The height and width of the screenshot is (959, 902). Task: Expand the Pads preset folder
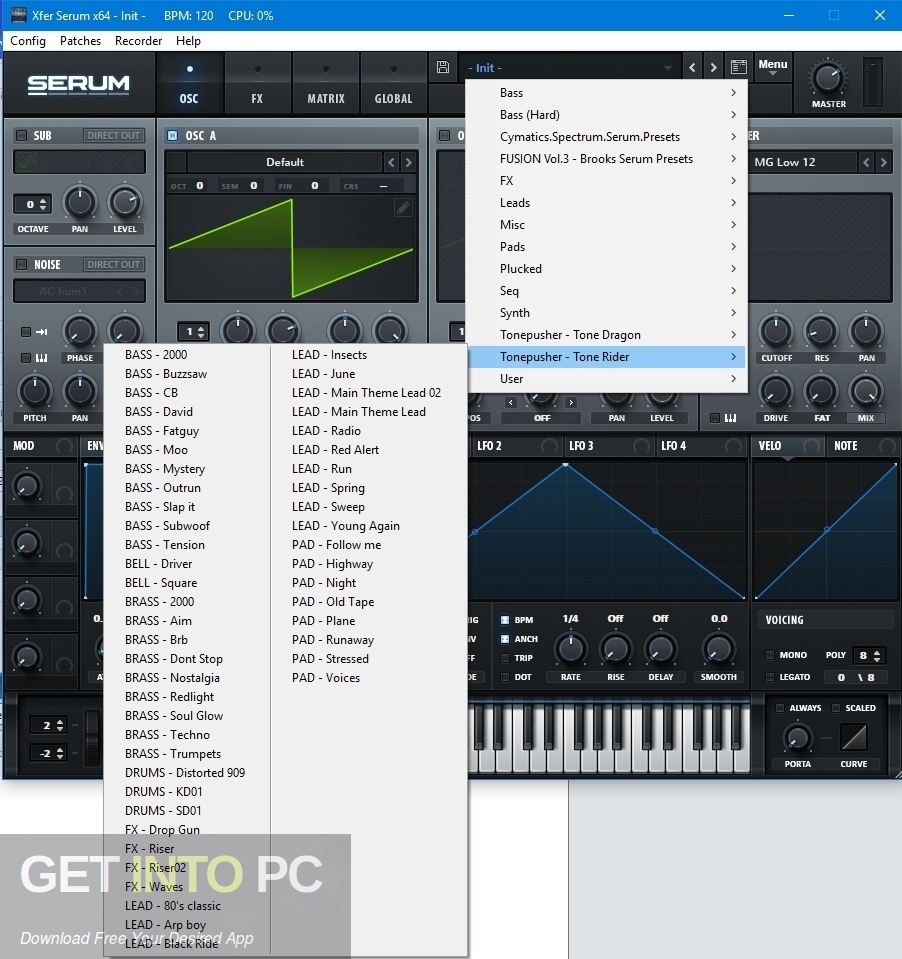click(x=607, y=246)
